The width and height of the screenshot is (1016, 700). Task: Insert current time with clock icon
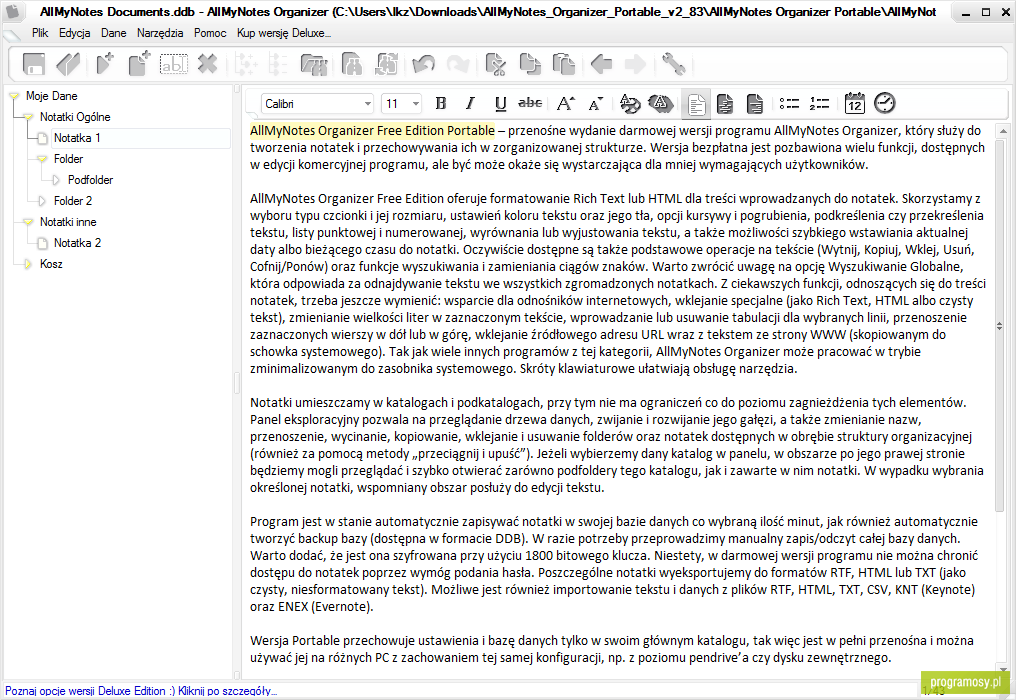click(884, 103)
